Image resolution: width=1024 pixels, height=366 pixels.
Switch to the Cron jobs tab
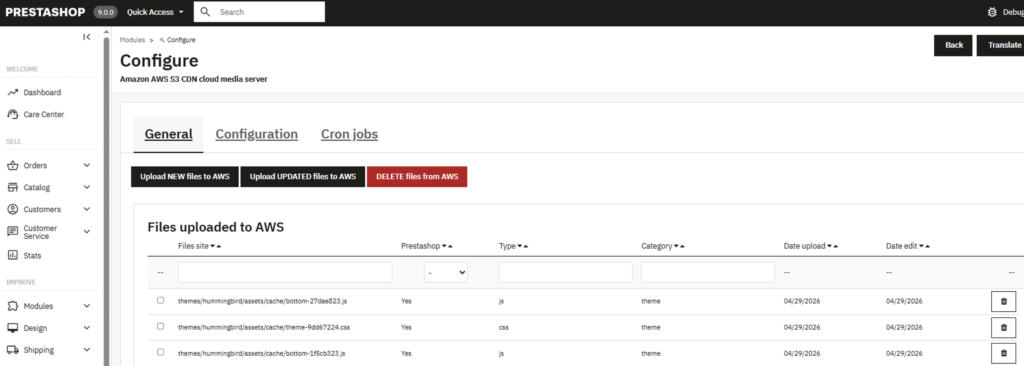click(349, 134)
